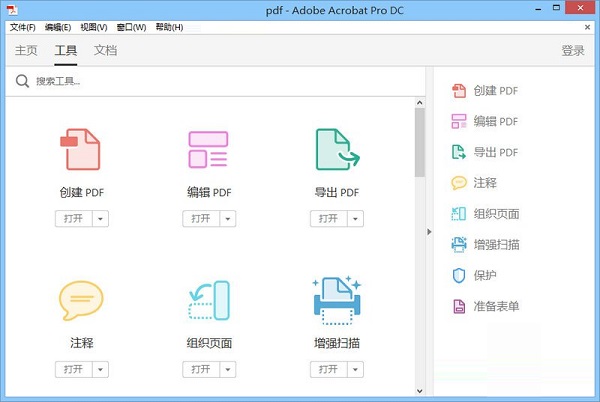Screen dimensions: 600x402
Task: Click the Acrobat logo in title bar
Action: coord(12,10)
